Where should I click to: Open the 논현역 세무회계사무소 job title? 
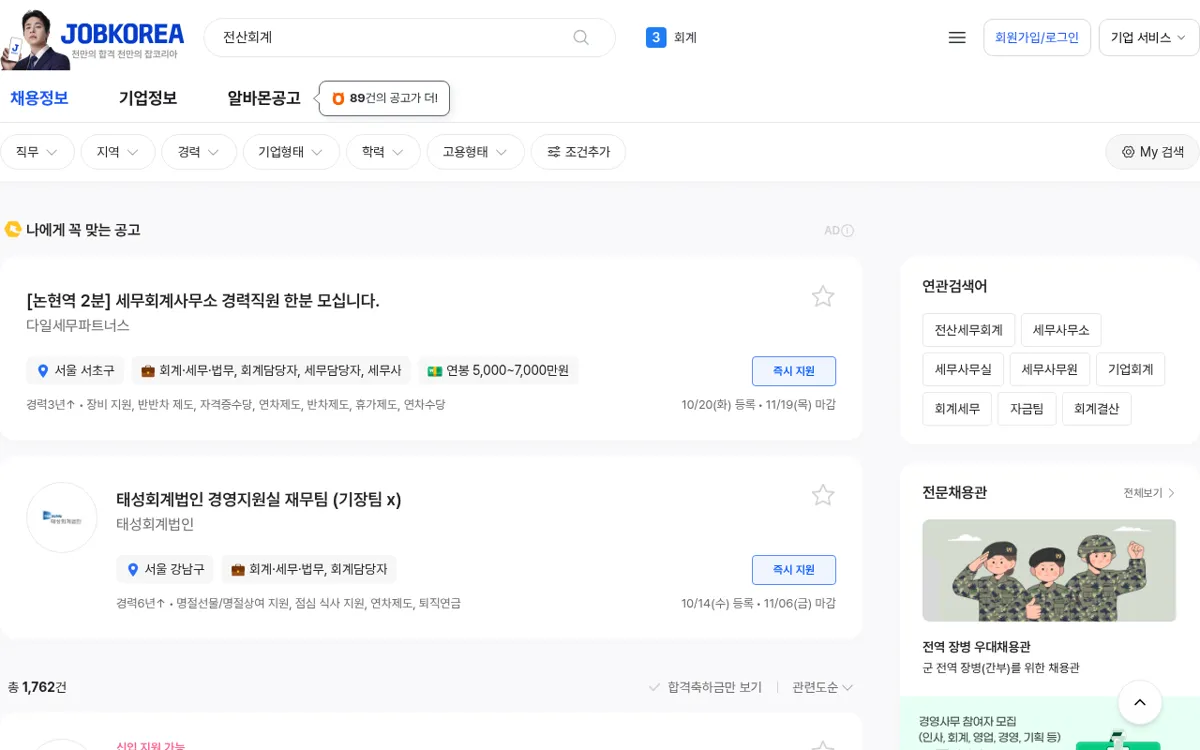203,300
